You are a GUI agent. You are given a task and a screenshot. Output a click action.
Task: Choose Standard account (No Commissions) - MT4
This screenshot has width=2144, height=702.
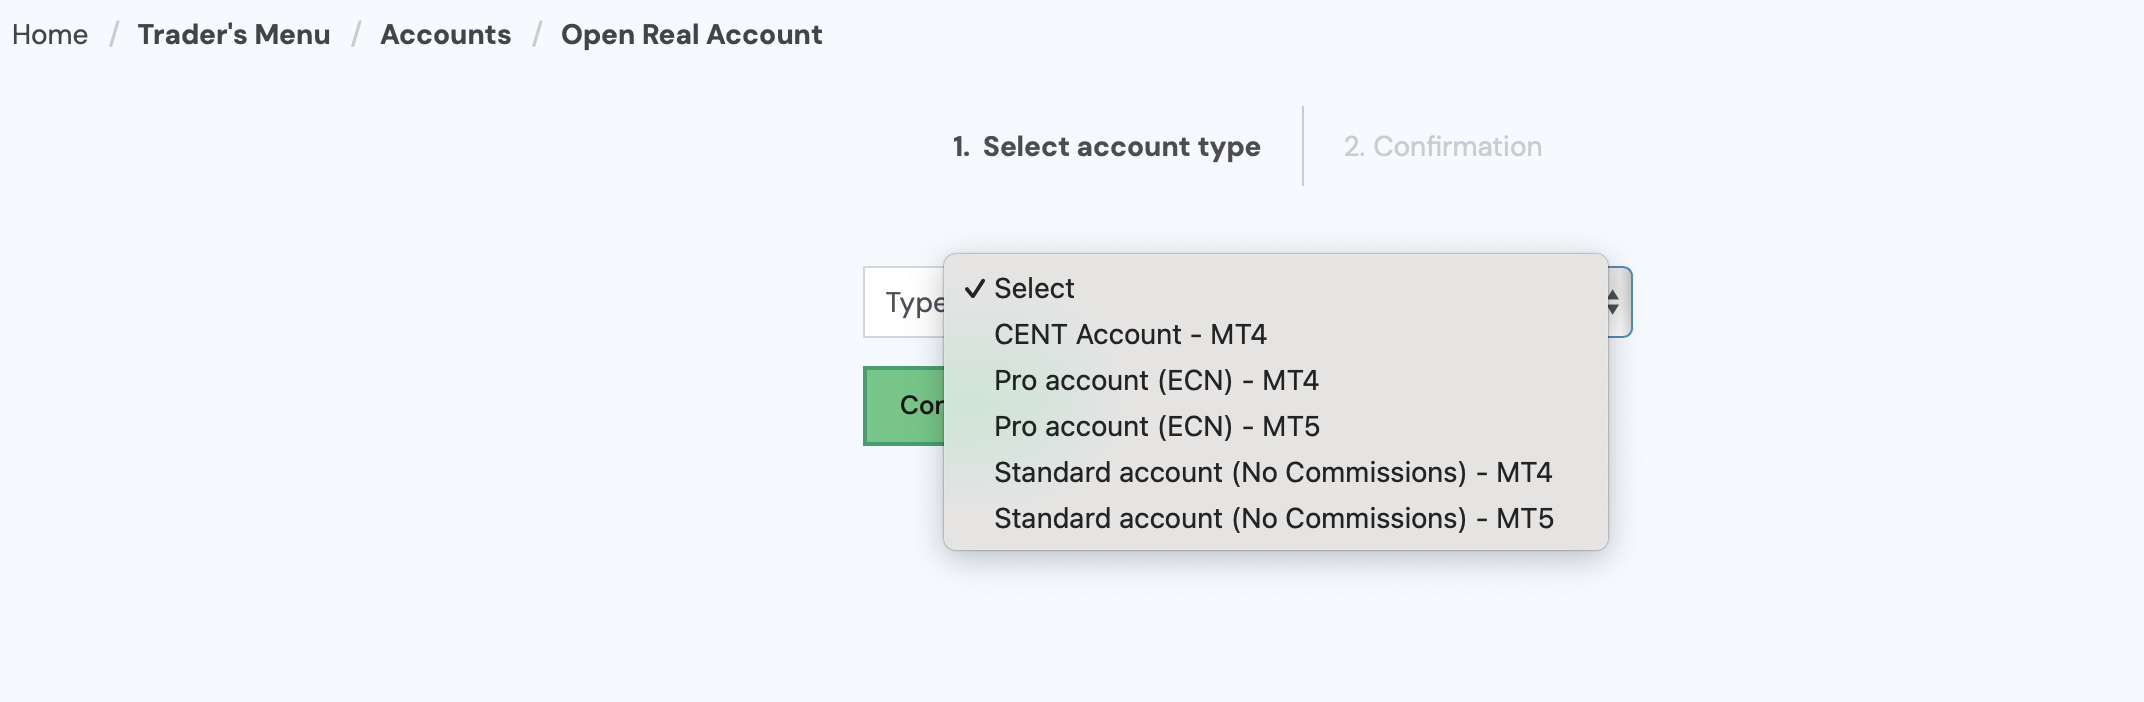click(1272, 473)
